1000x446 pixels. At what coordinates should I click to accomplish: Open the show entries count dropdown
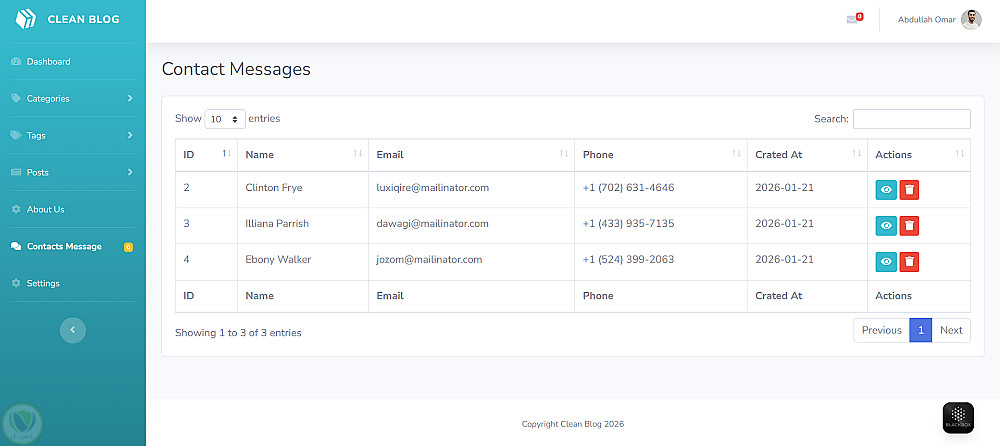pyautogui.click(x=225, y=119)
